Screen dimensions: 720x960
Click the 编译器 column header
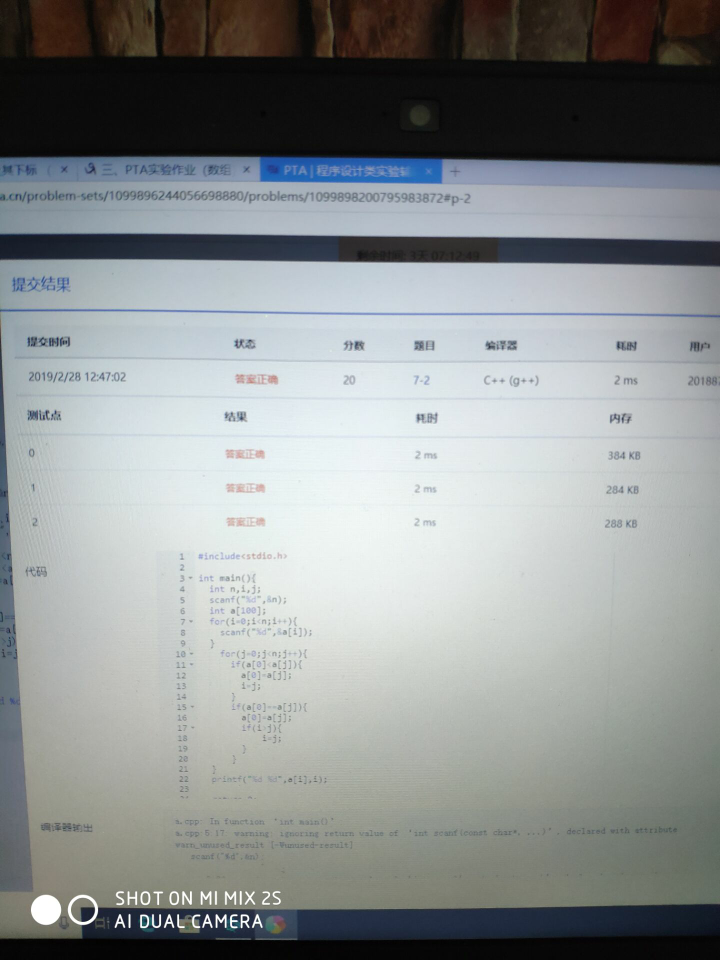pyautogui.click(x=501, y=346)
